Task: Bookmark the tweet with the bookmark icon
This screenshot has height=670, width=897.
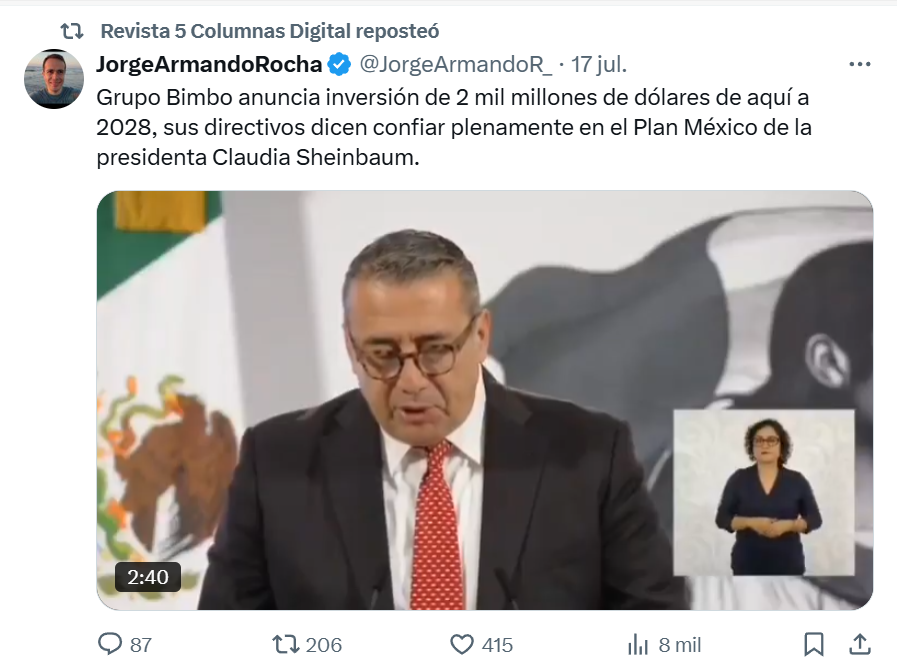Action: click(x=813, y=644)
